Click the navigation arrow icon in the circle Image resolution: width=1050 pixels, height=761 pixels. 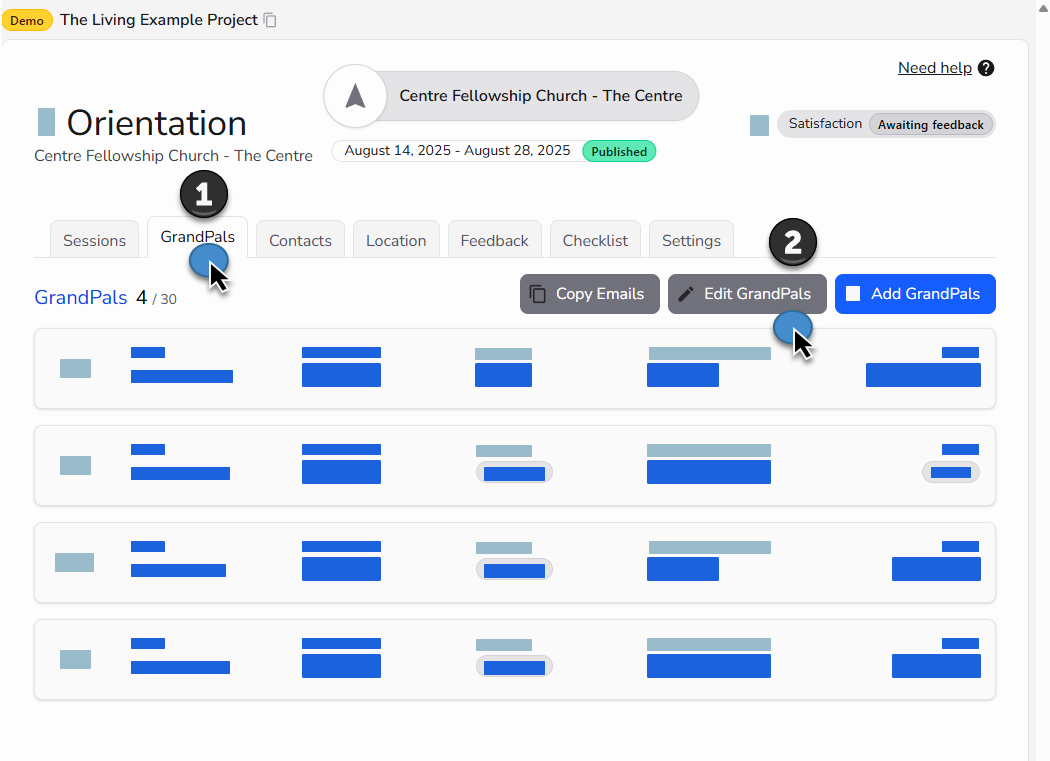pos(356,96)
